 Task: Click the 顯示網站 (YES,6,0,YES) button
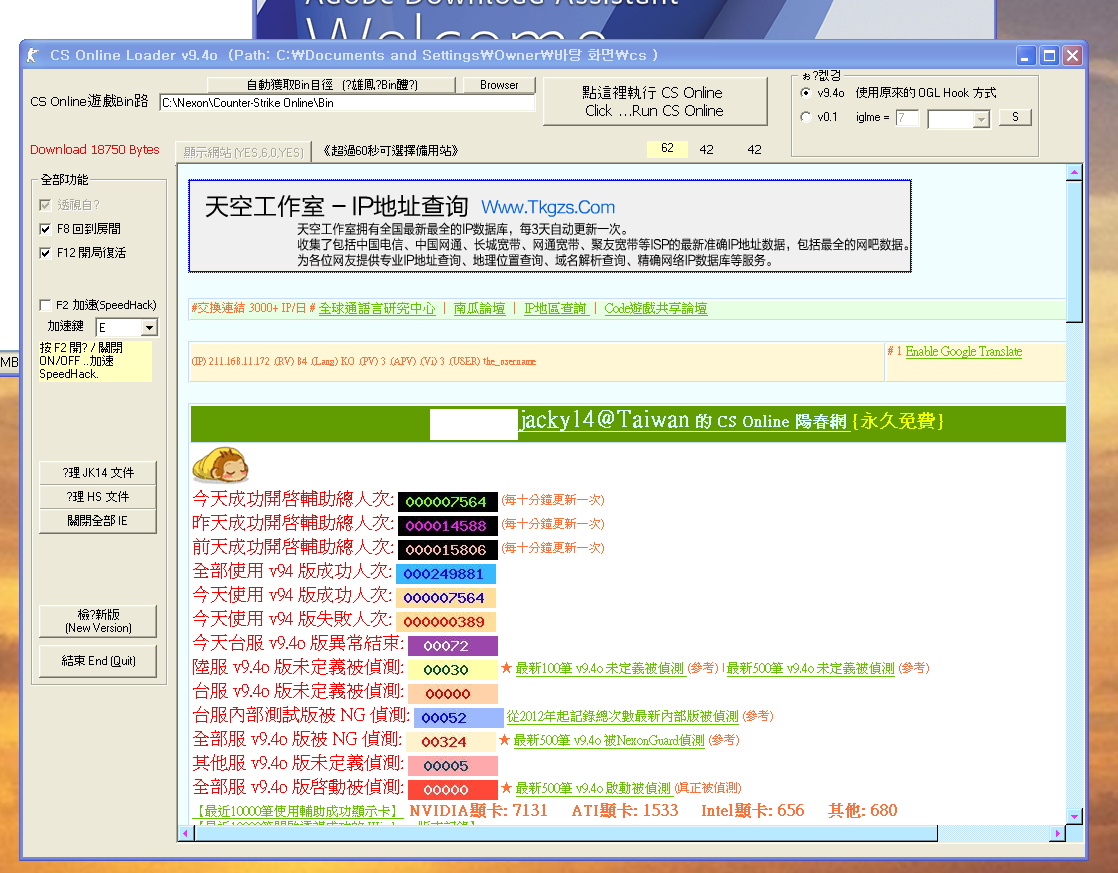pyautogui.click(x=242, y=152)
